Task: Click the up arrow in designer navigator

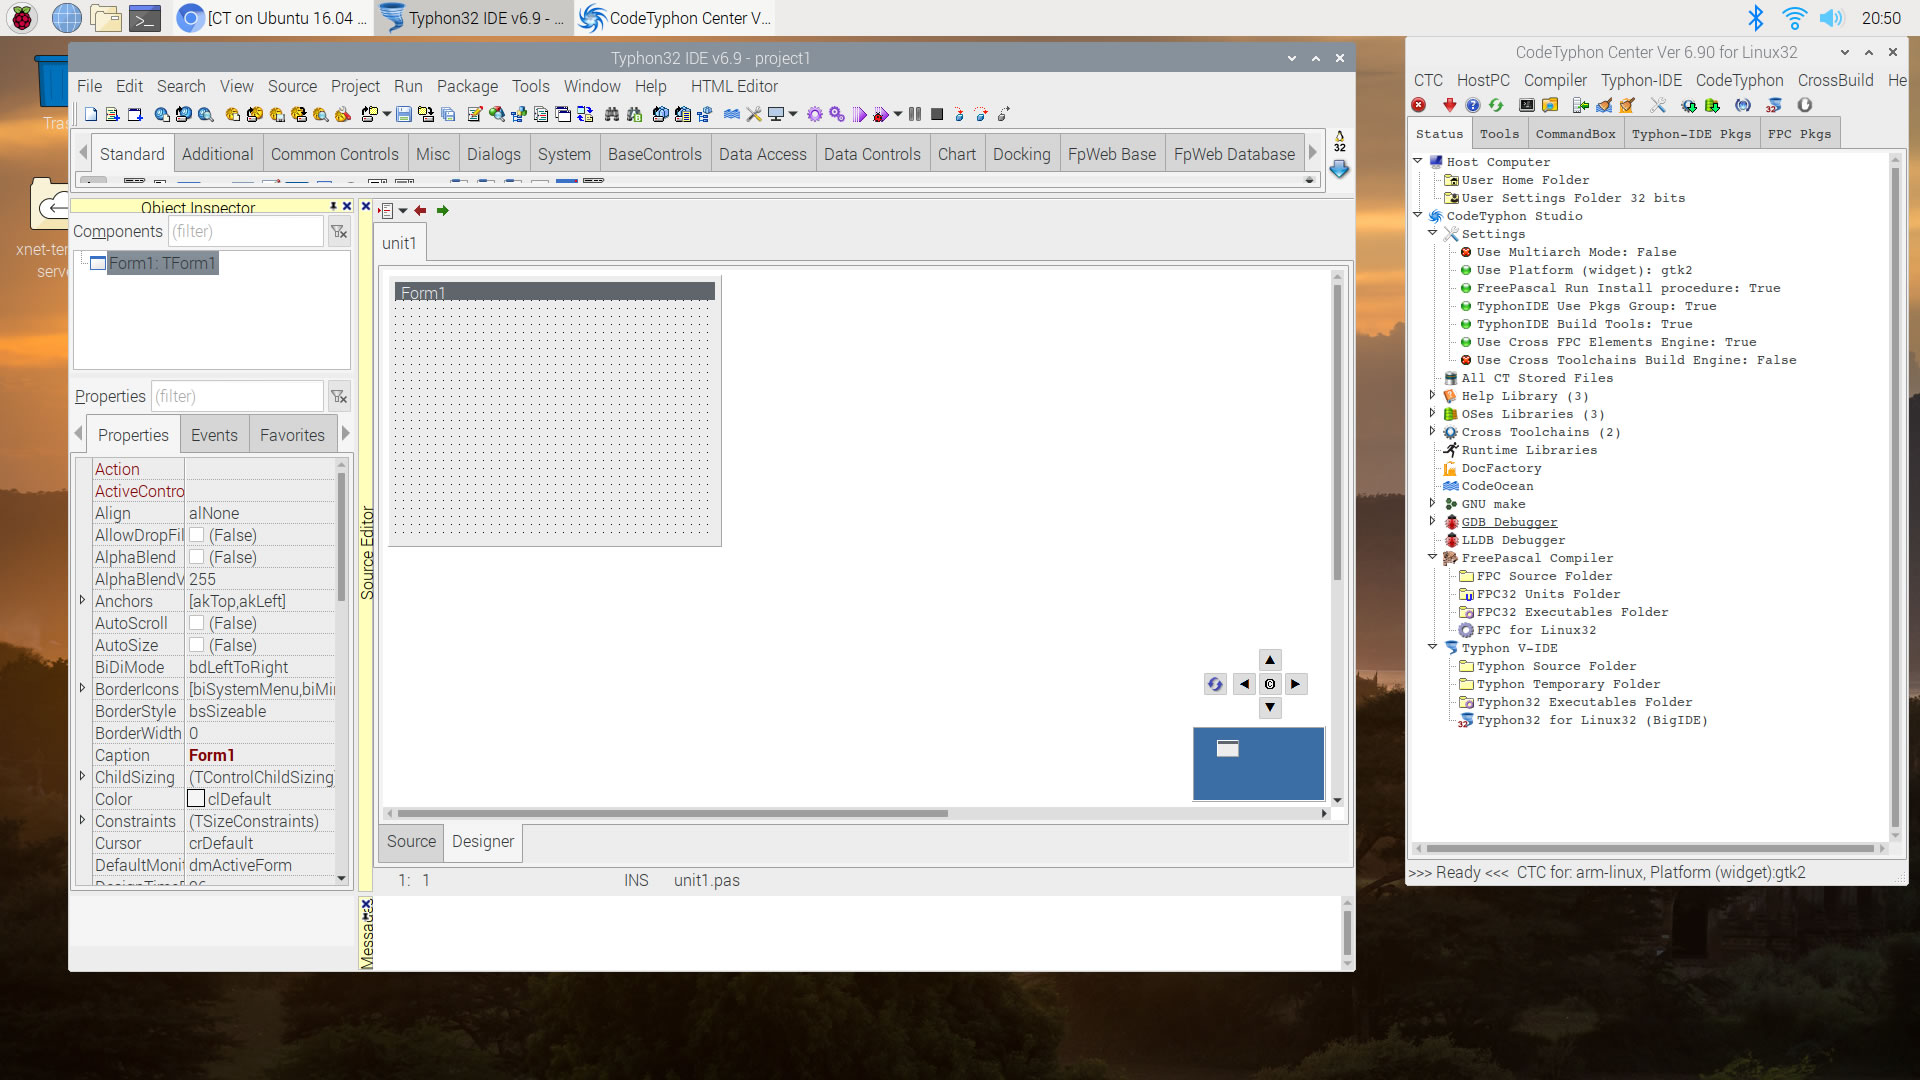Action: pyautogui.click(x=1270, y=660)
